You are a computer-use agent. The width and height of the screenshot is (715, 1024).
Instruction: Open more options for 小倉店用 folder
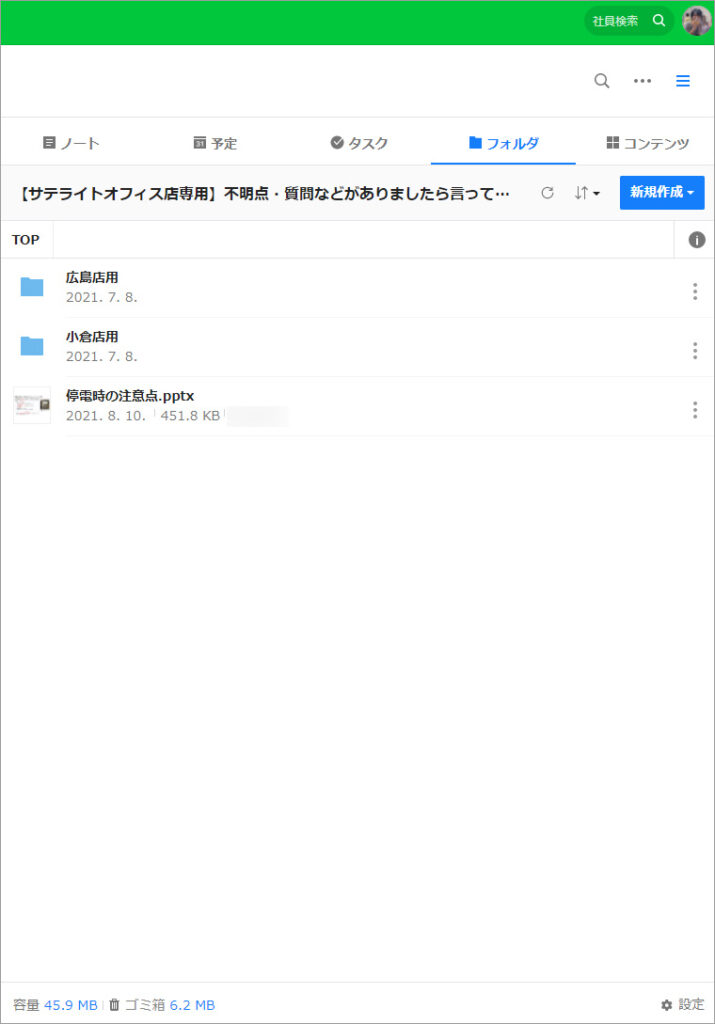tap(695, 350)
